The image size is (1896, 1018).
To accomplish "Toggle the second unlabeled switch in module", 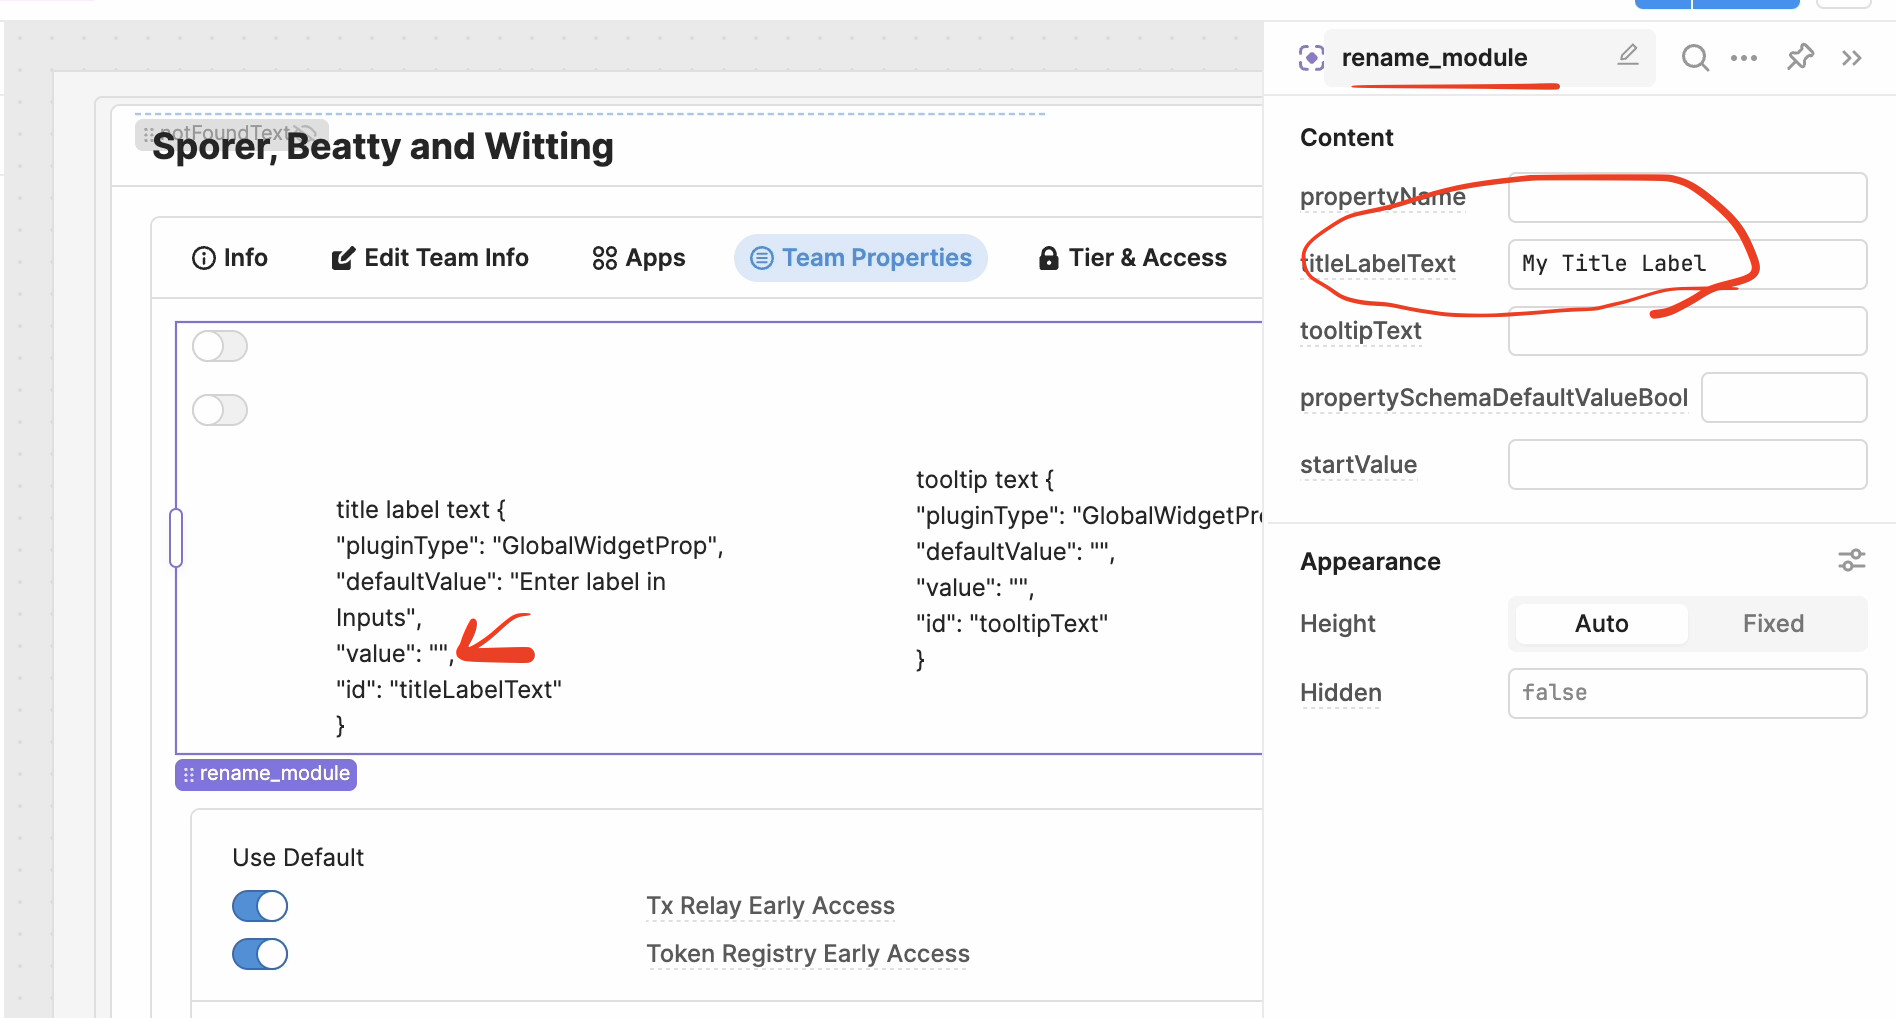I will click(220, 410).
